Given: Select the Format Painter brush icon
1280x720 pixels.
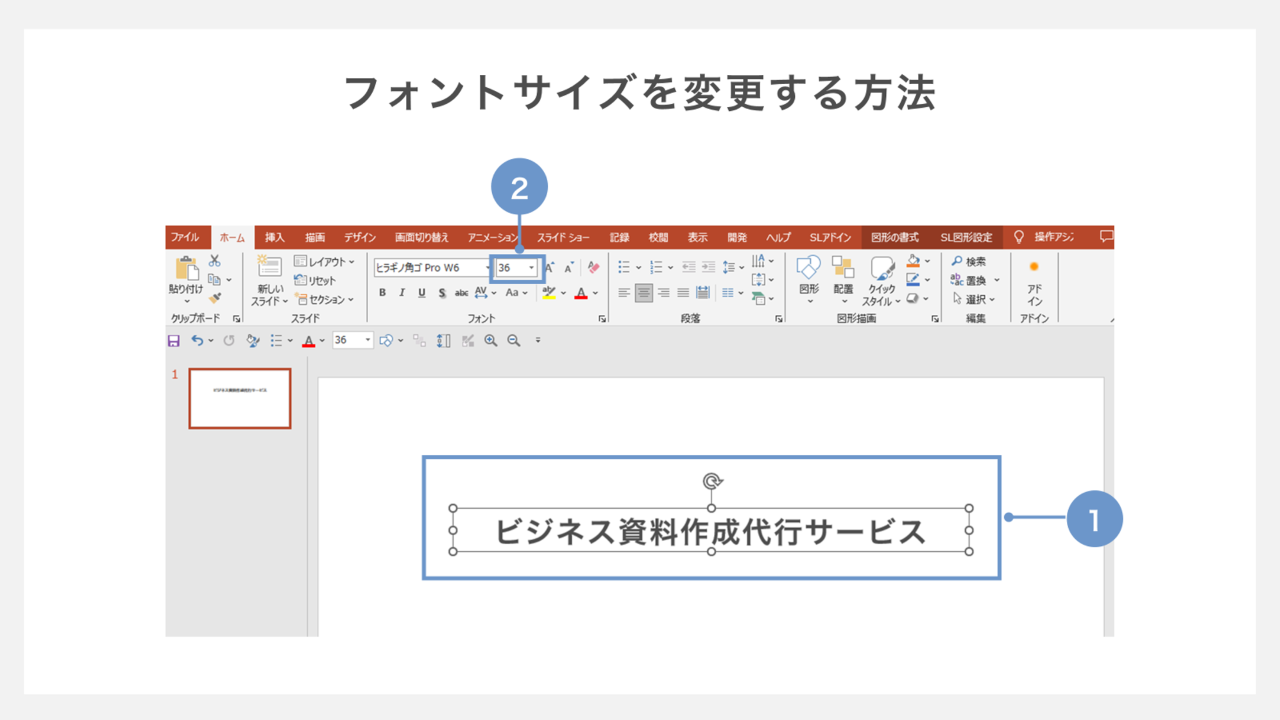Looking at the screenshot, I should click(x=214, y=297).
